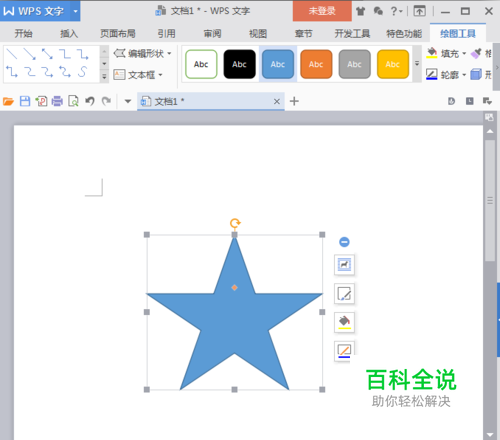Collapse the floating toolbar minus button
The width and height of the screenshot is (500, 440).
tap(344, 242)
